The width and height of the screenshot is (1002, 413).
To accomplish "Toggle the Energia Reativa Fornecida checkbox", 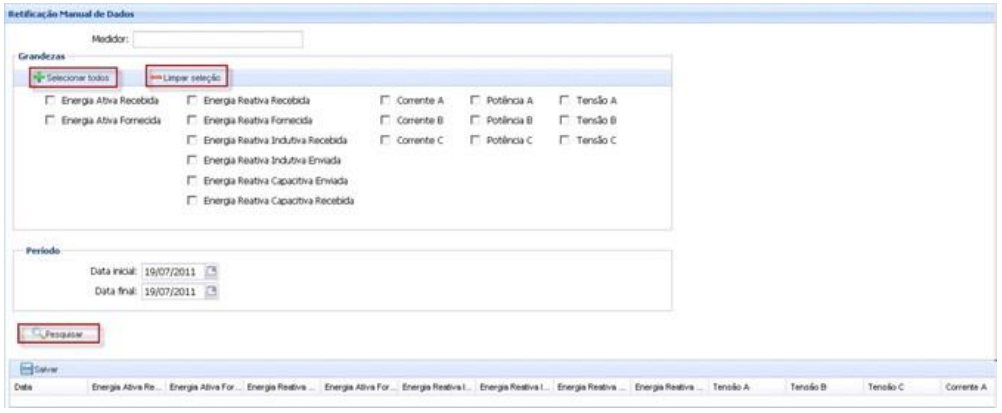I will tap(192, 120).
